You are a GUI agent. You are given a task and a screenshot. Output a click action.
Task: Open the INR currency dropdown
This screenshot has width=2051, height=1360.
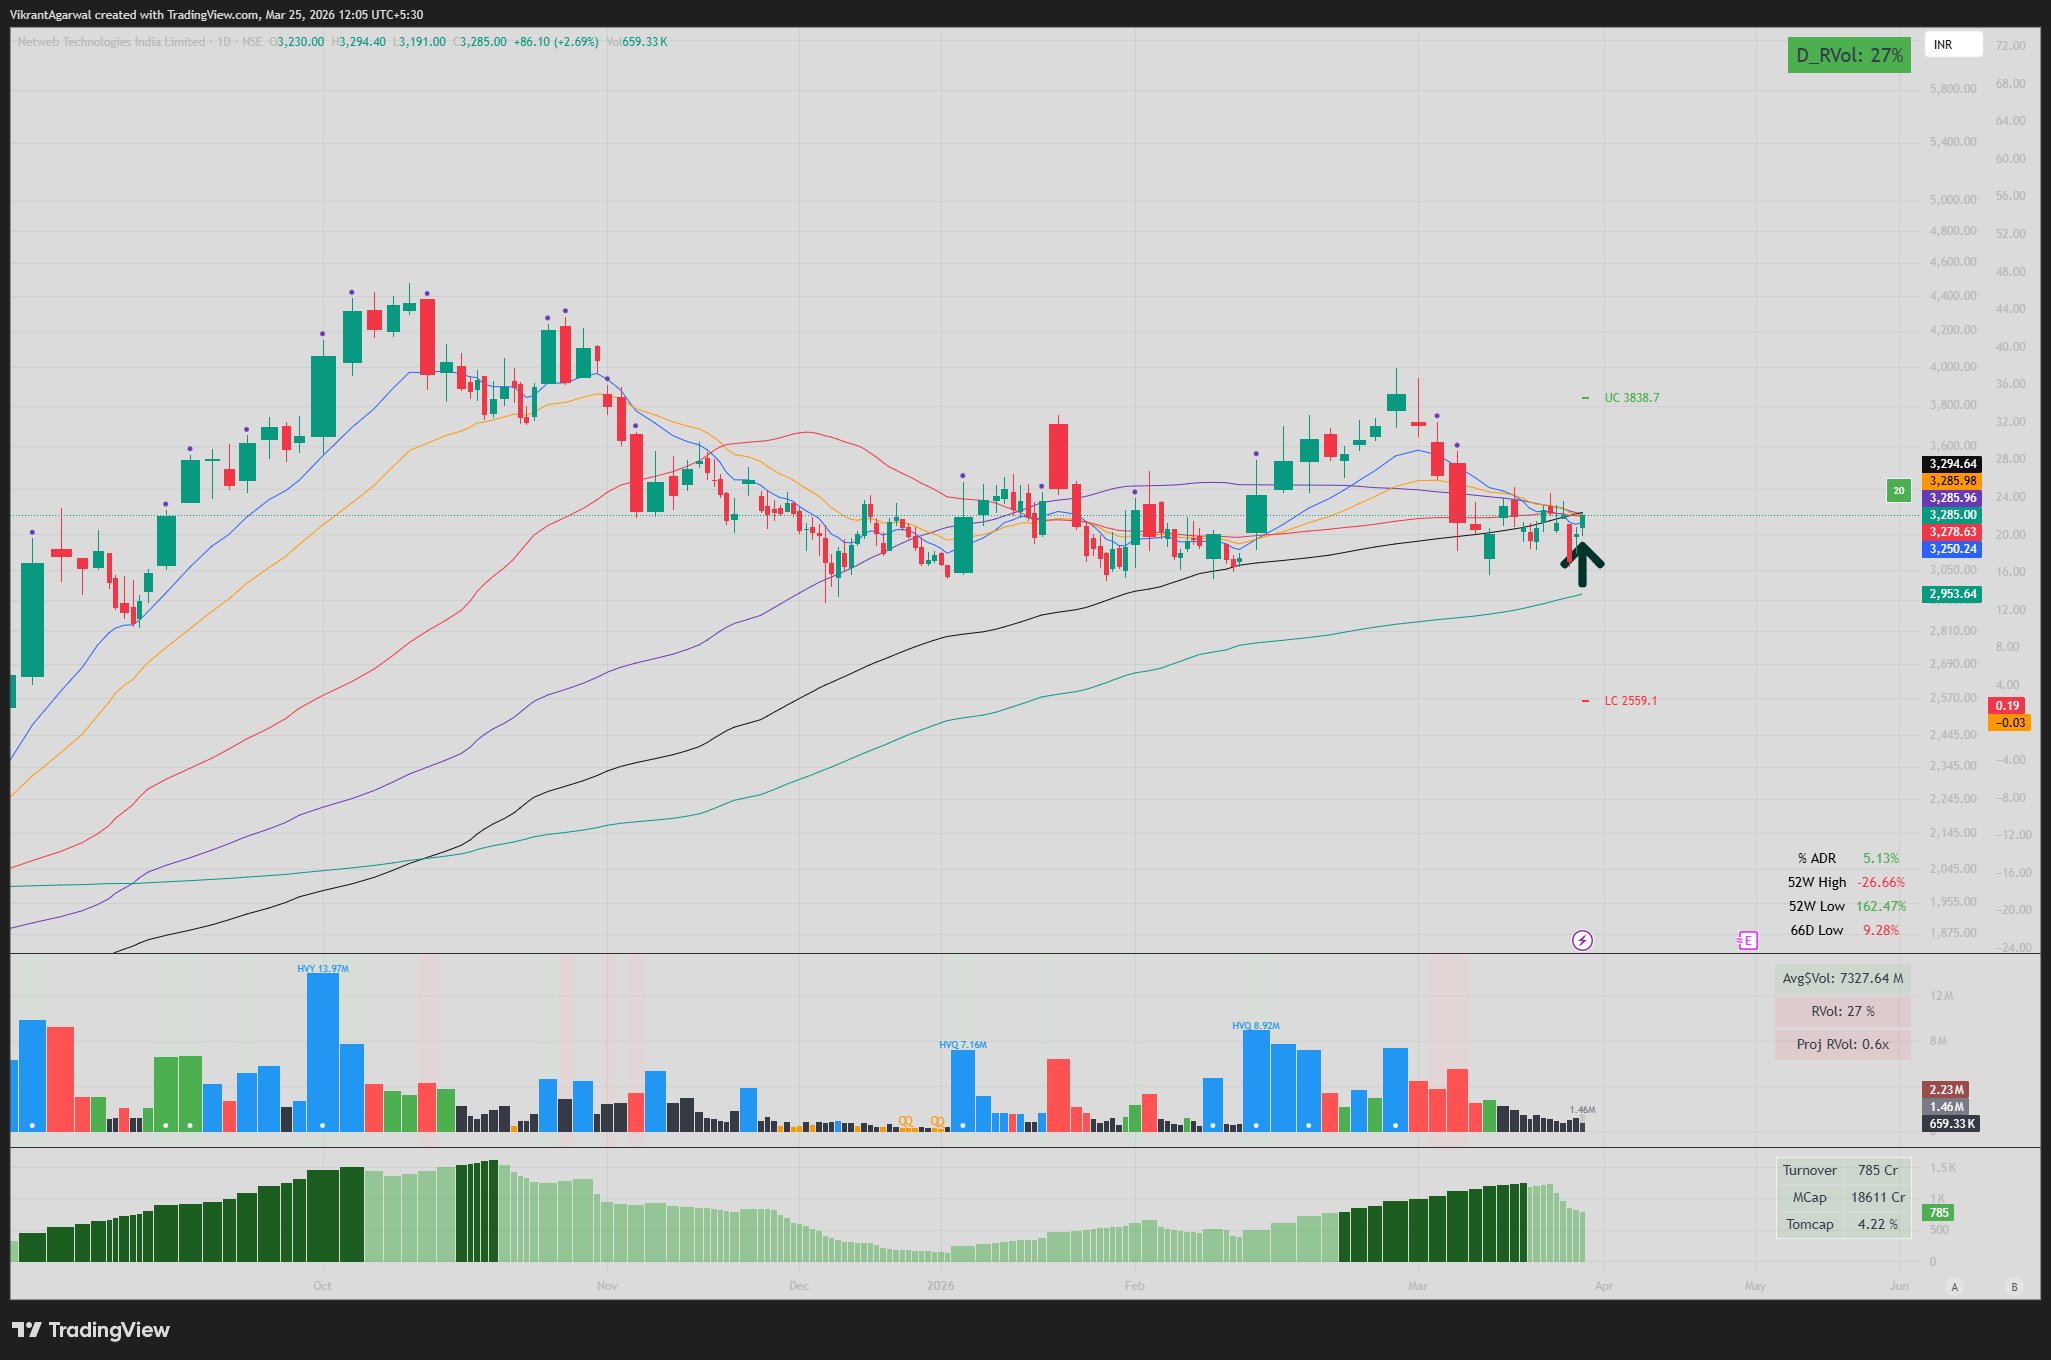(x=1952, y=45)
